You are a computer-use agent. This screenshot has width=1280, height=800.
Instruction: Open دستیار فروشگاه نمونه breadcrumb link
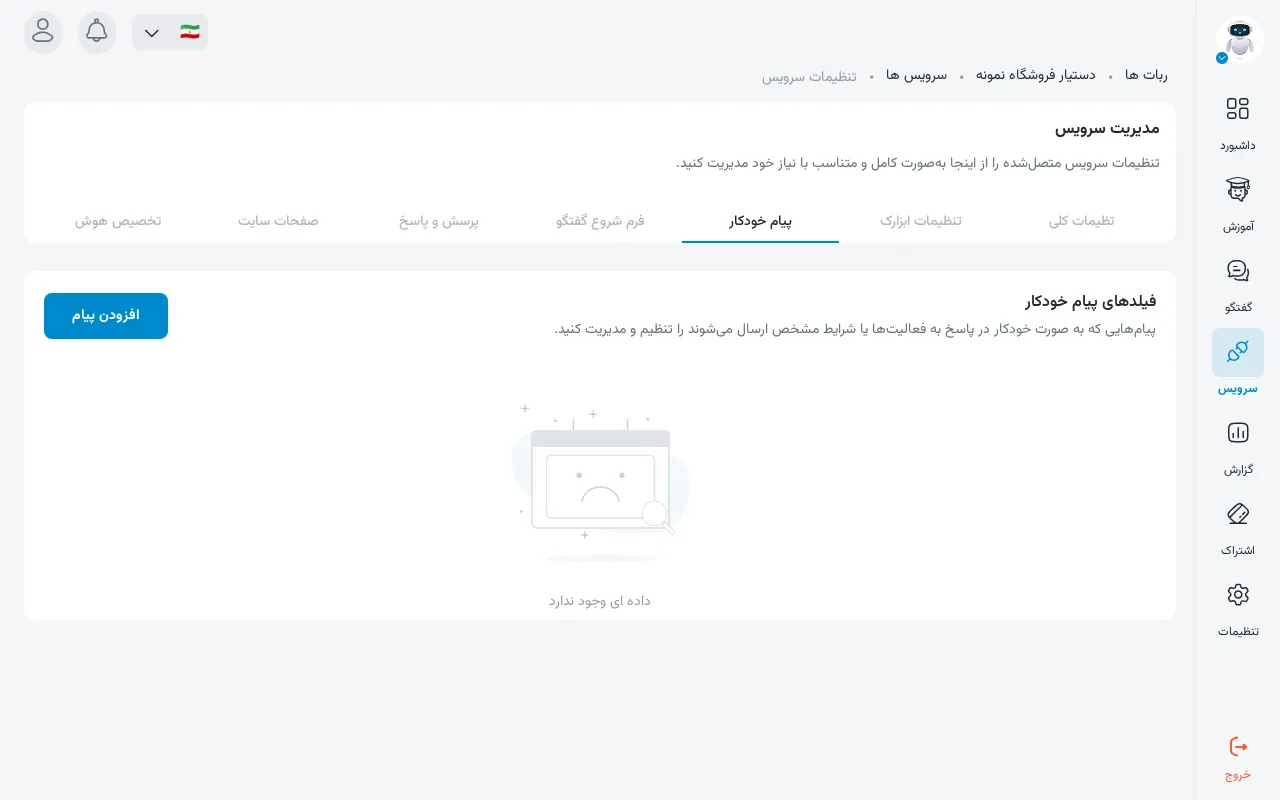(x=1036, y=75)
